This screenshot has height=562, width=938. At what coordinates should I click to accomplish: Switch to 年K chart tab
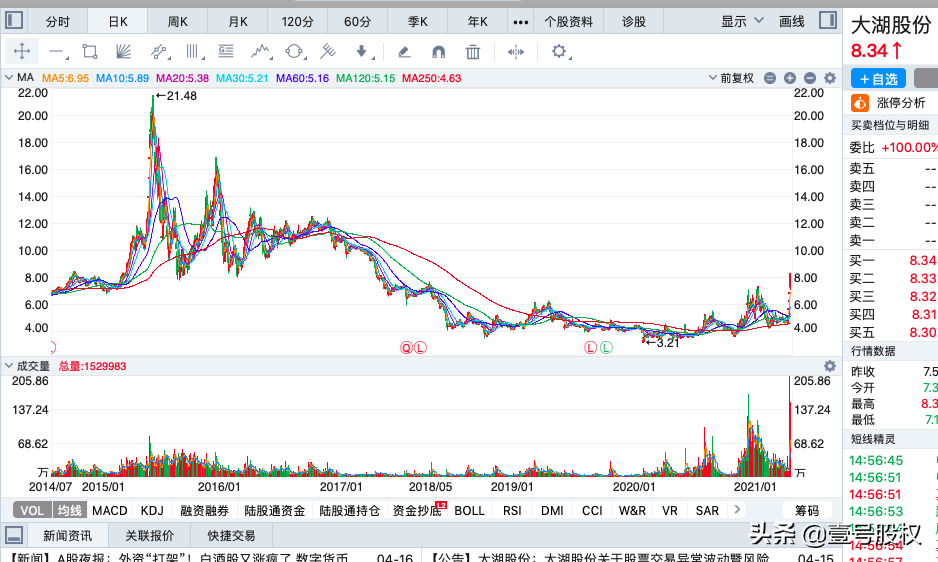(477, 22)
